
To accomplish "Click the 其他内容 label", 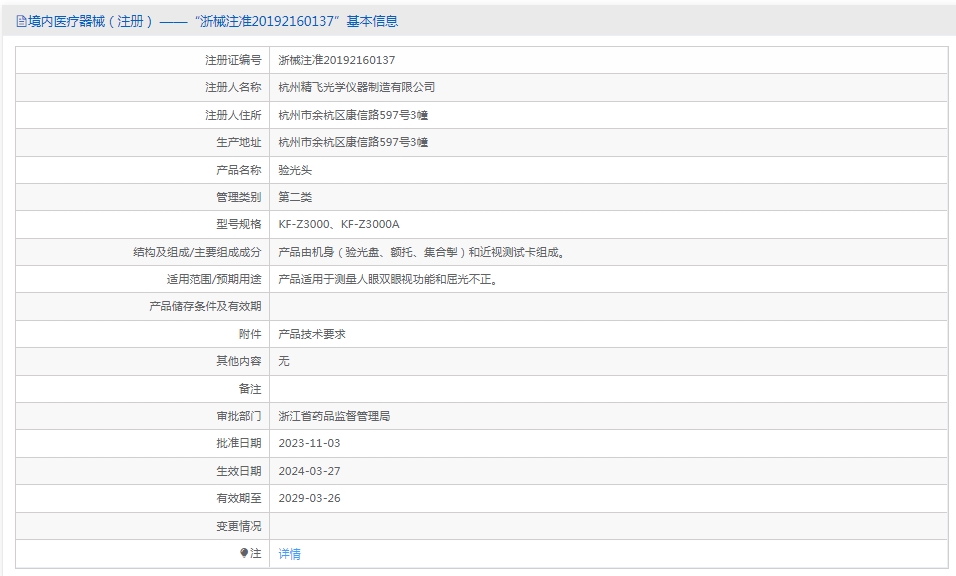I will pos(238,361).
